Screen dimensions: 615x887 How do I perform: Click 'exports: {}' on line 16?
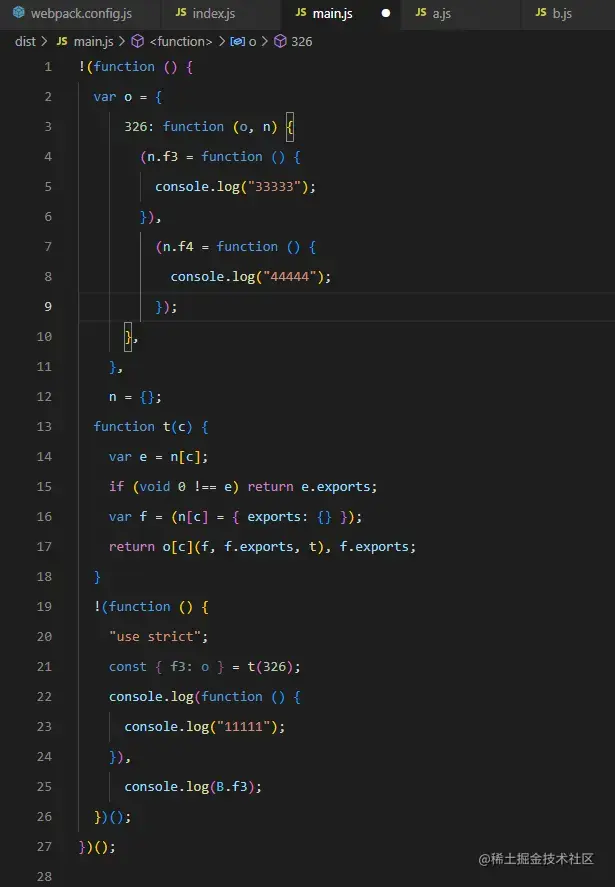[x=289, y=516]
